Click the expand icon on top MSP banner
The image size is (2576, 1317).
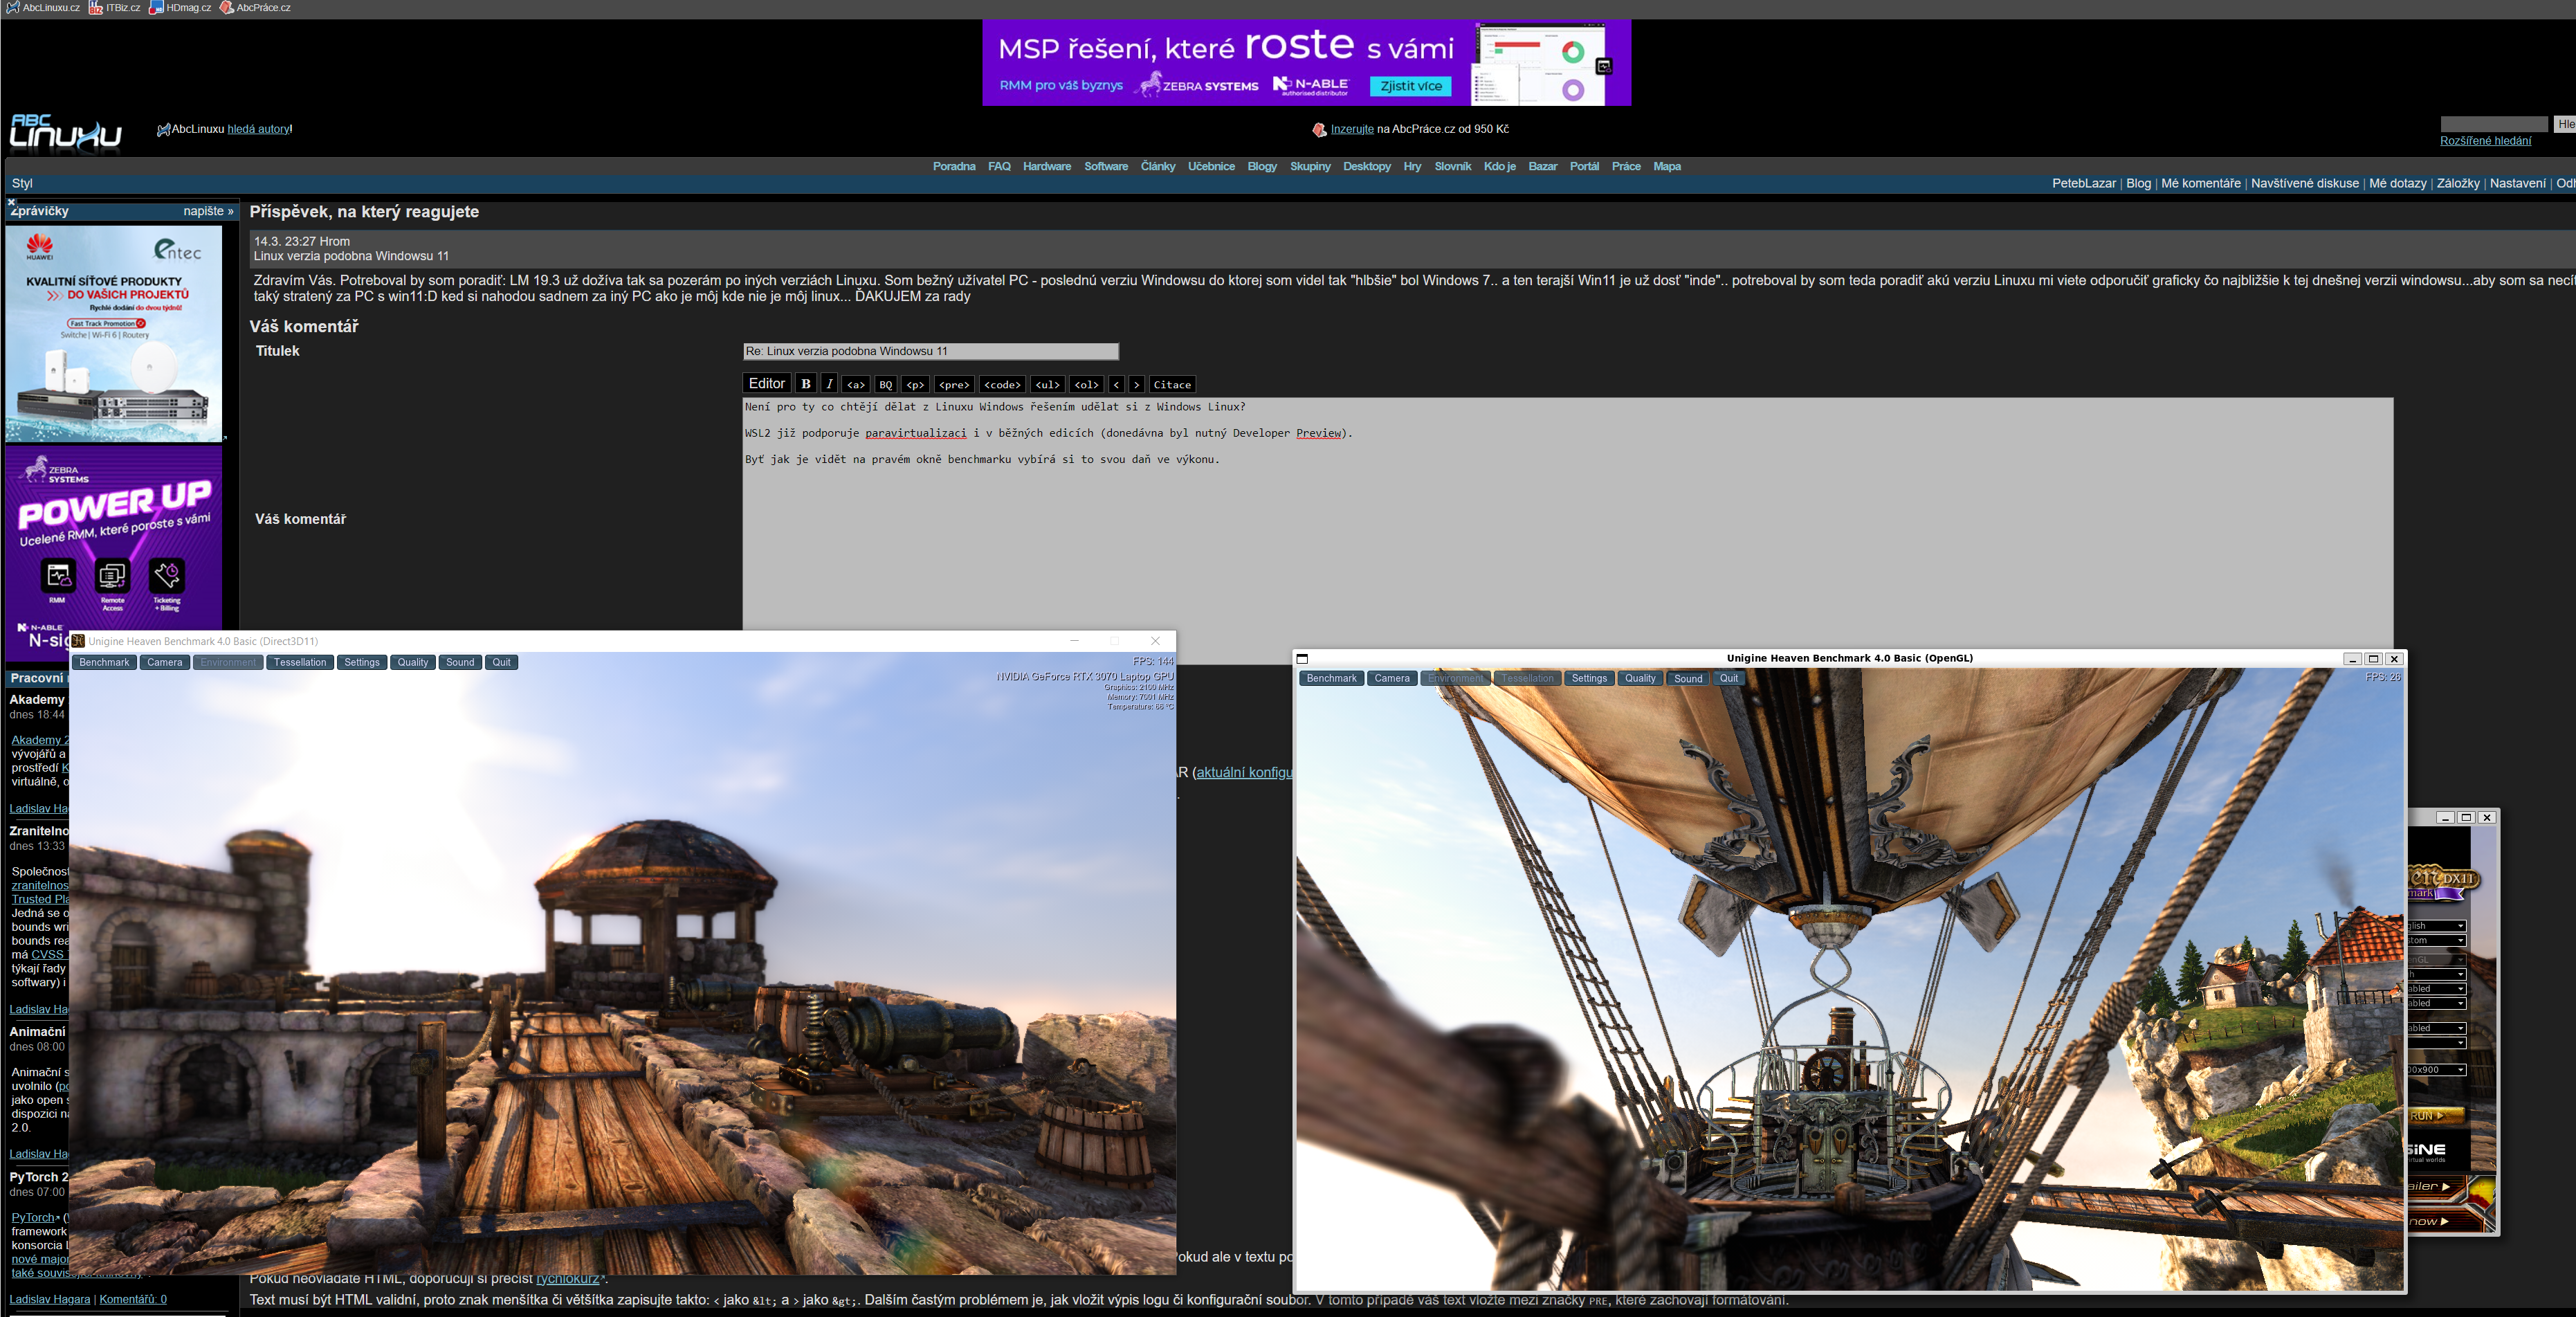click(1604, 67)
